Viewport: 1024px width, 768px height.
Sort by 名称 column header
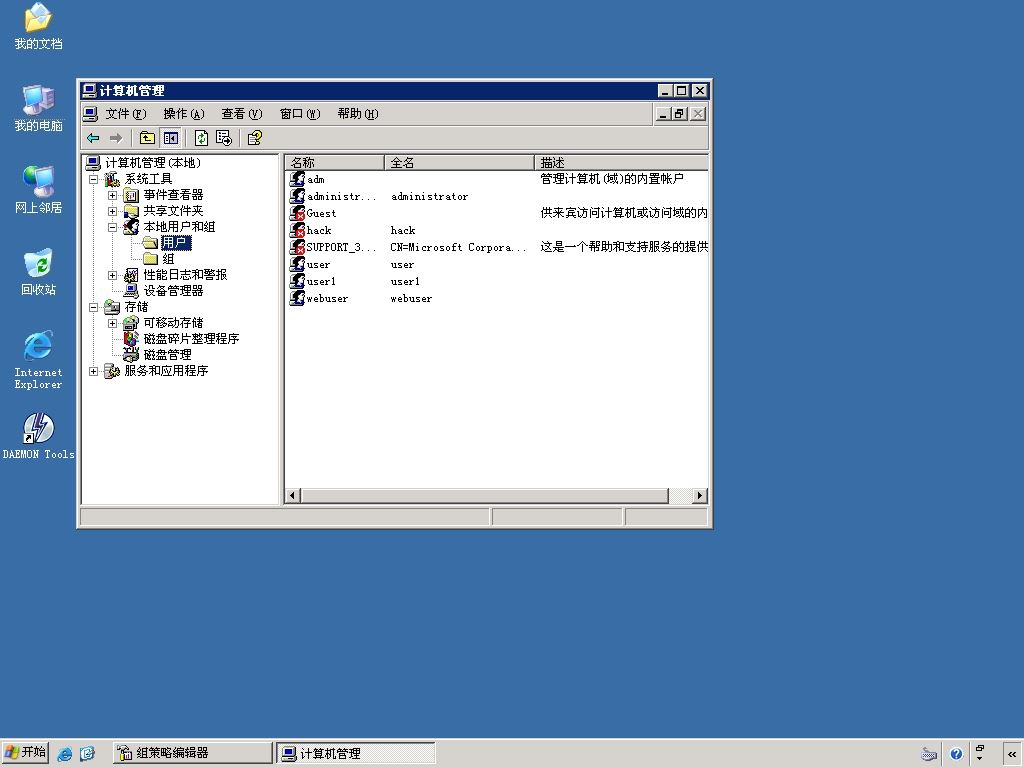coord(335,162)
